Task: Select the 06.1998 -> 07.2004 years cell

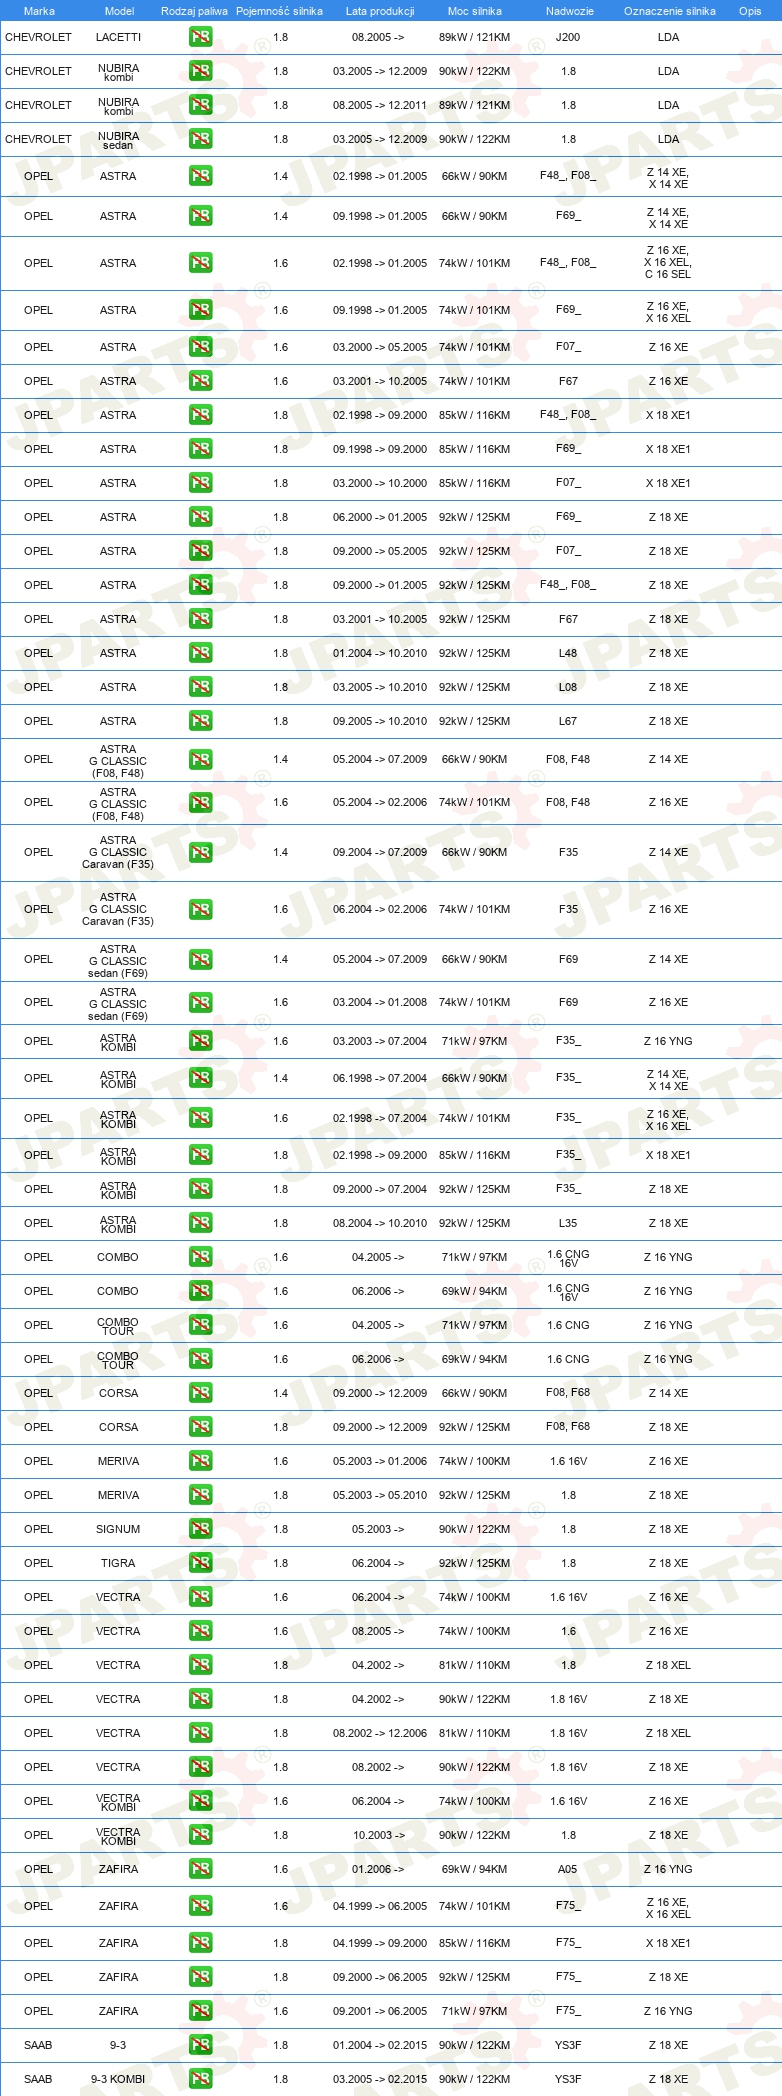Action: [380, 1078]
